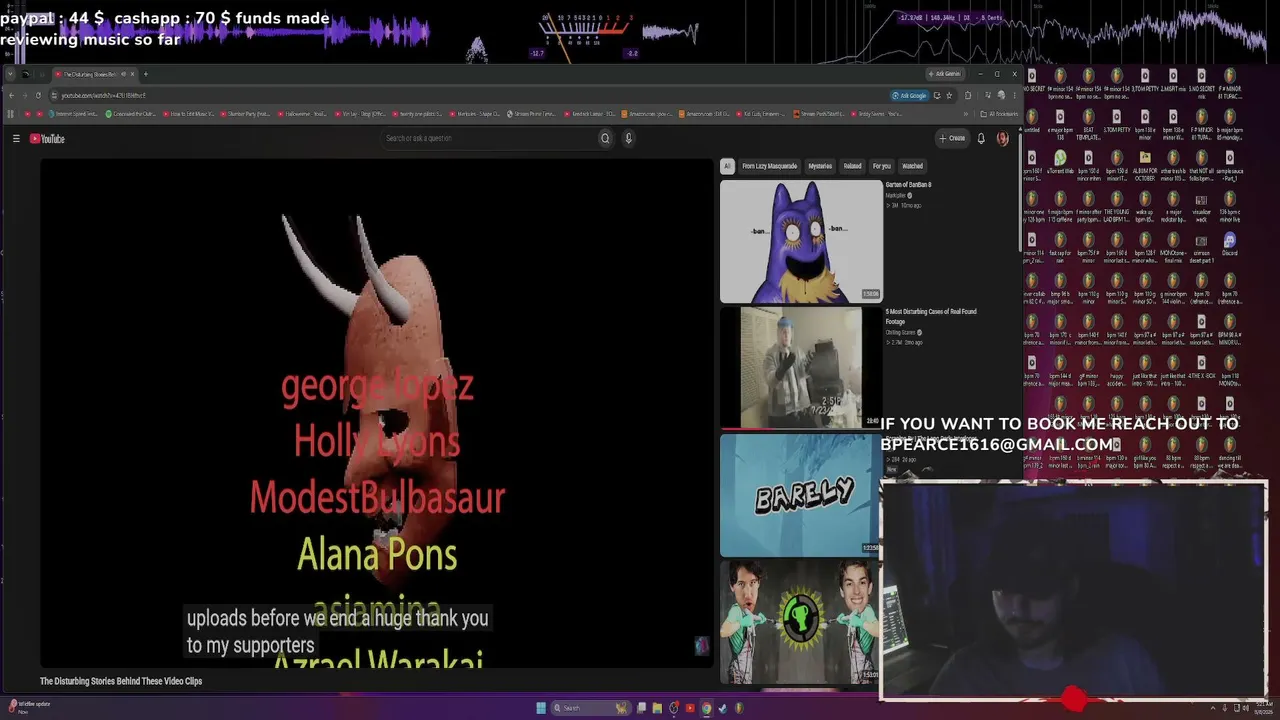Open the YouTube notifications bell
The image size is (1280, 720).
coord(981,139)
